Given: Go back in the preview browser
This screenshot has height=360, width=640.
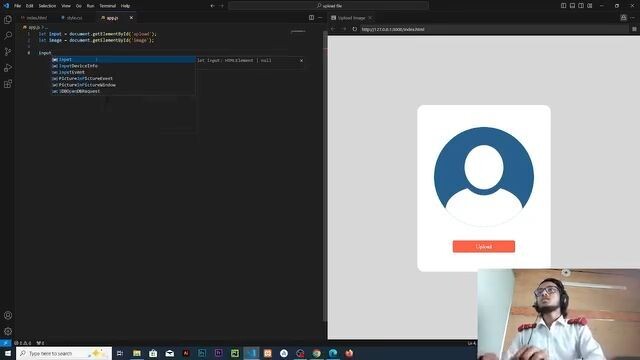Looking at the screenshot, I should coord(333,29).
